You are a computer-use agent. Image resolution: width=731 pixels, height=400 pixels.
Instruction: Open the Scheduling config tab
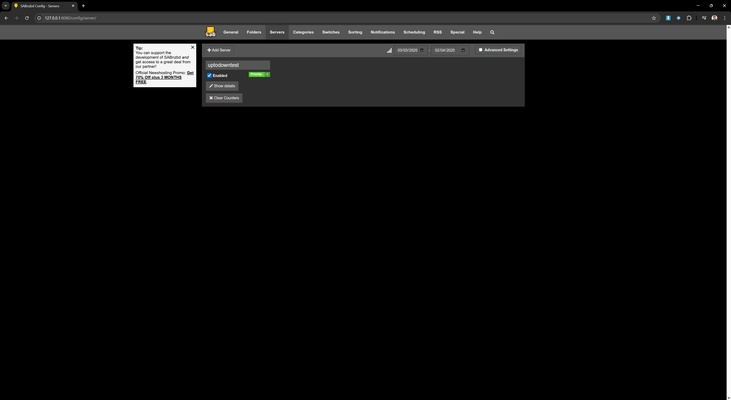pos(414,32)
